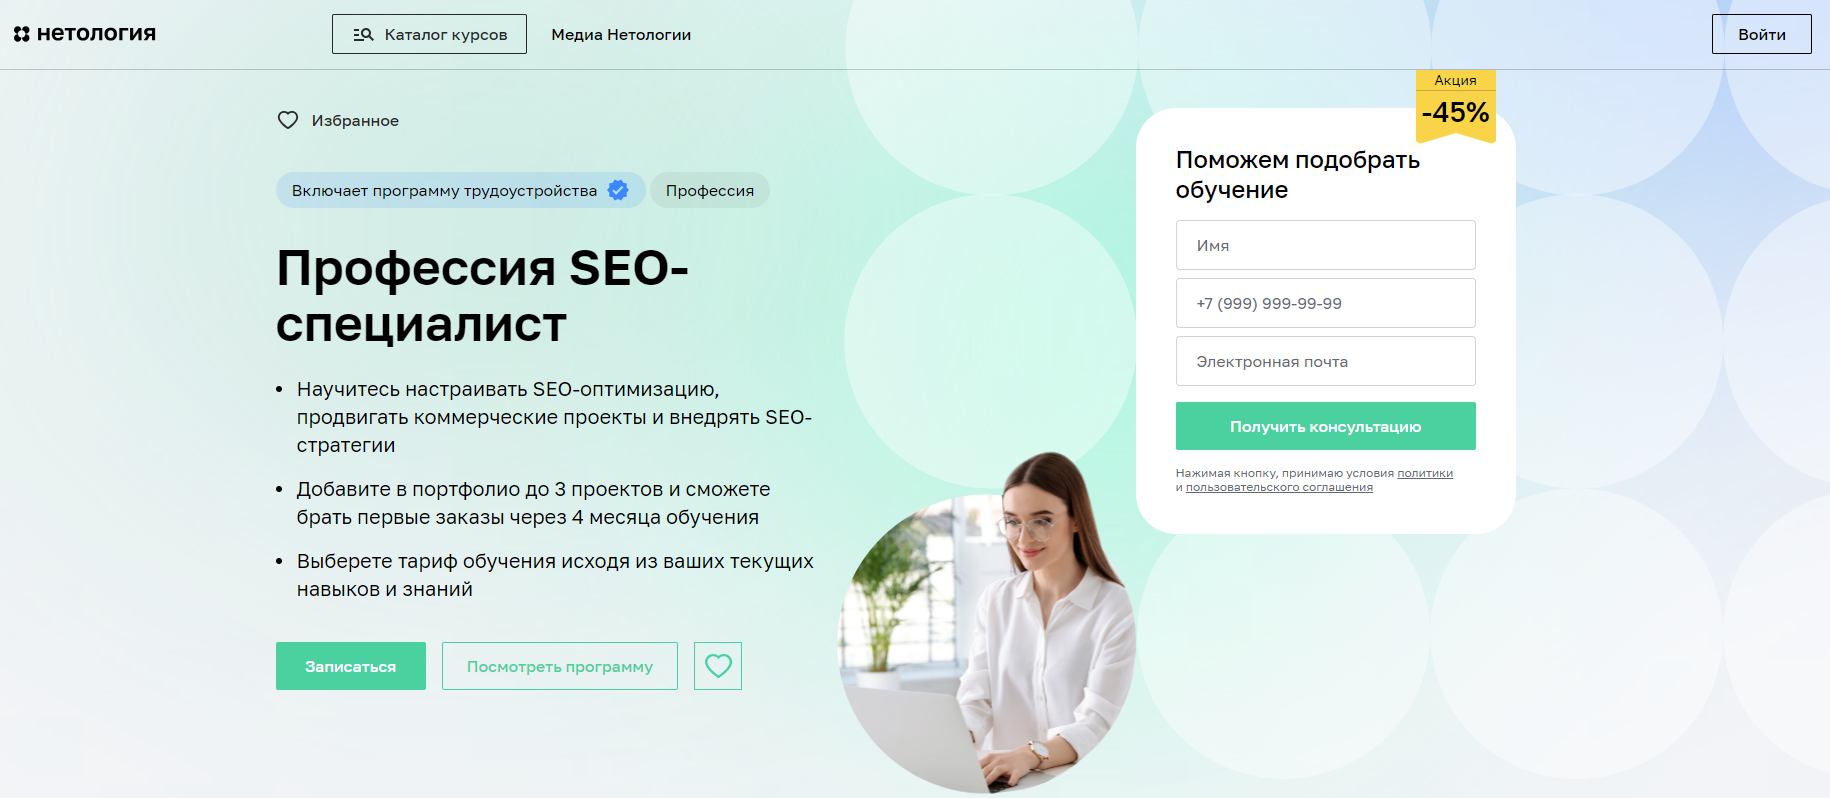The width and height of the screenshot is (1830, 798).
Task: Open the политики link
Action: 1425,474
